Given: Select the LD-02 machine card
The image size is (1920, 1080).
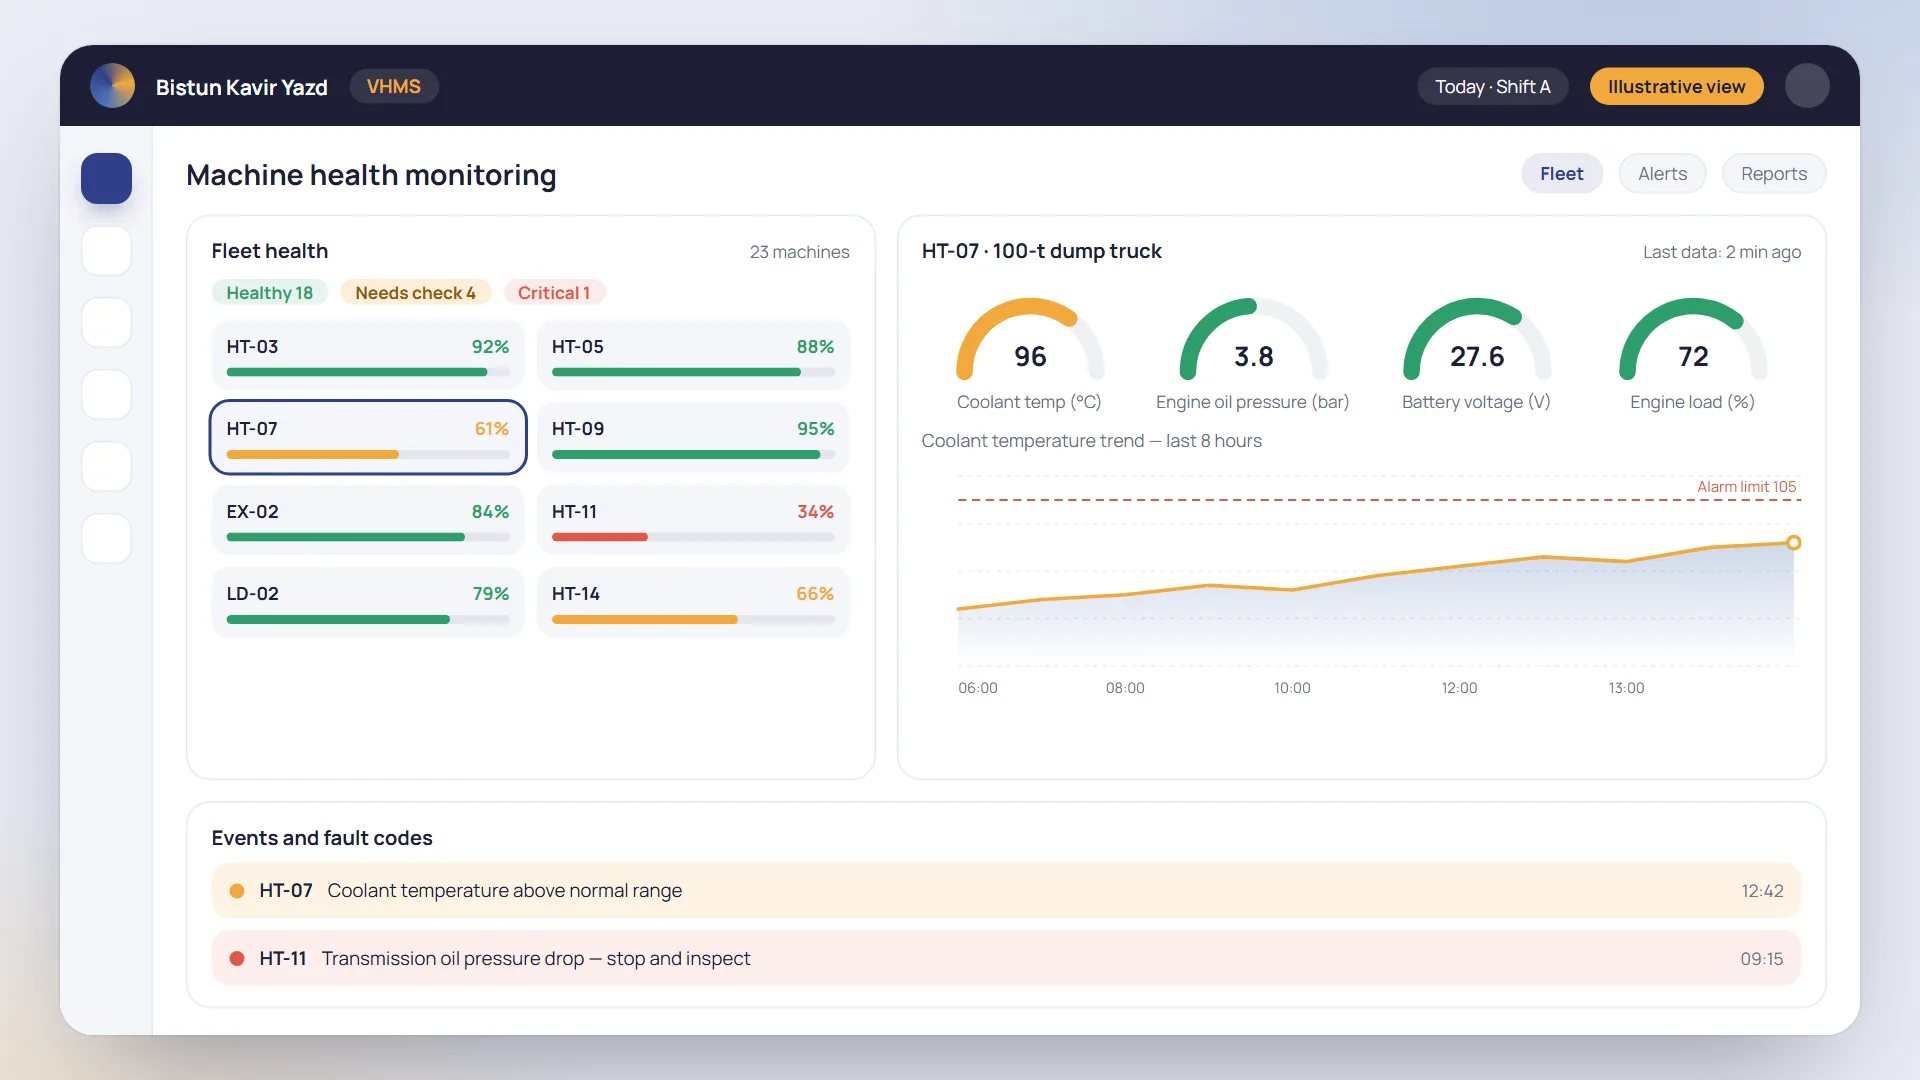Looking at the screenshot, I should 368,602.
